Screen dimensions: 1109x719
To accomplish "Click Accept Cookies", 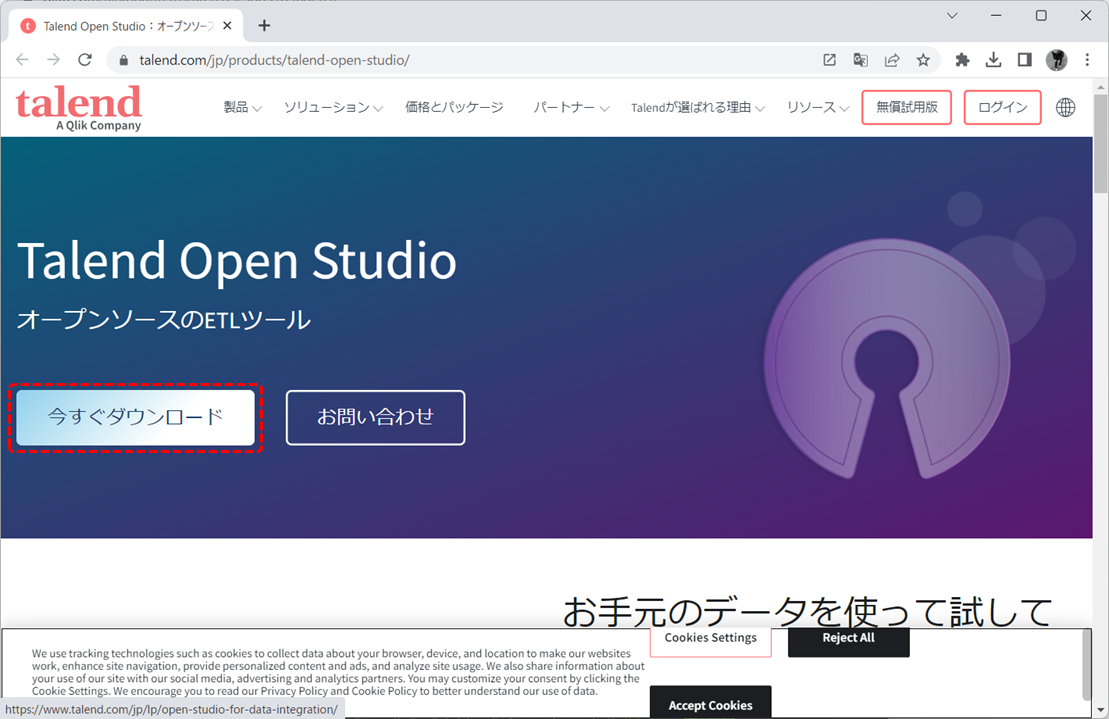I will click(x=710, y=703).
